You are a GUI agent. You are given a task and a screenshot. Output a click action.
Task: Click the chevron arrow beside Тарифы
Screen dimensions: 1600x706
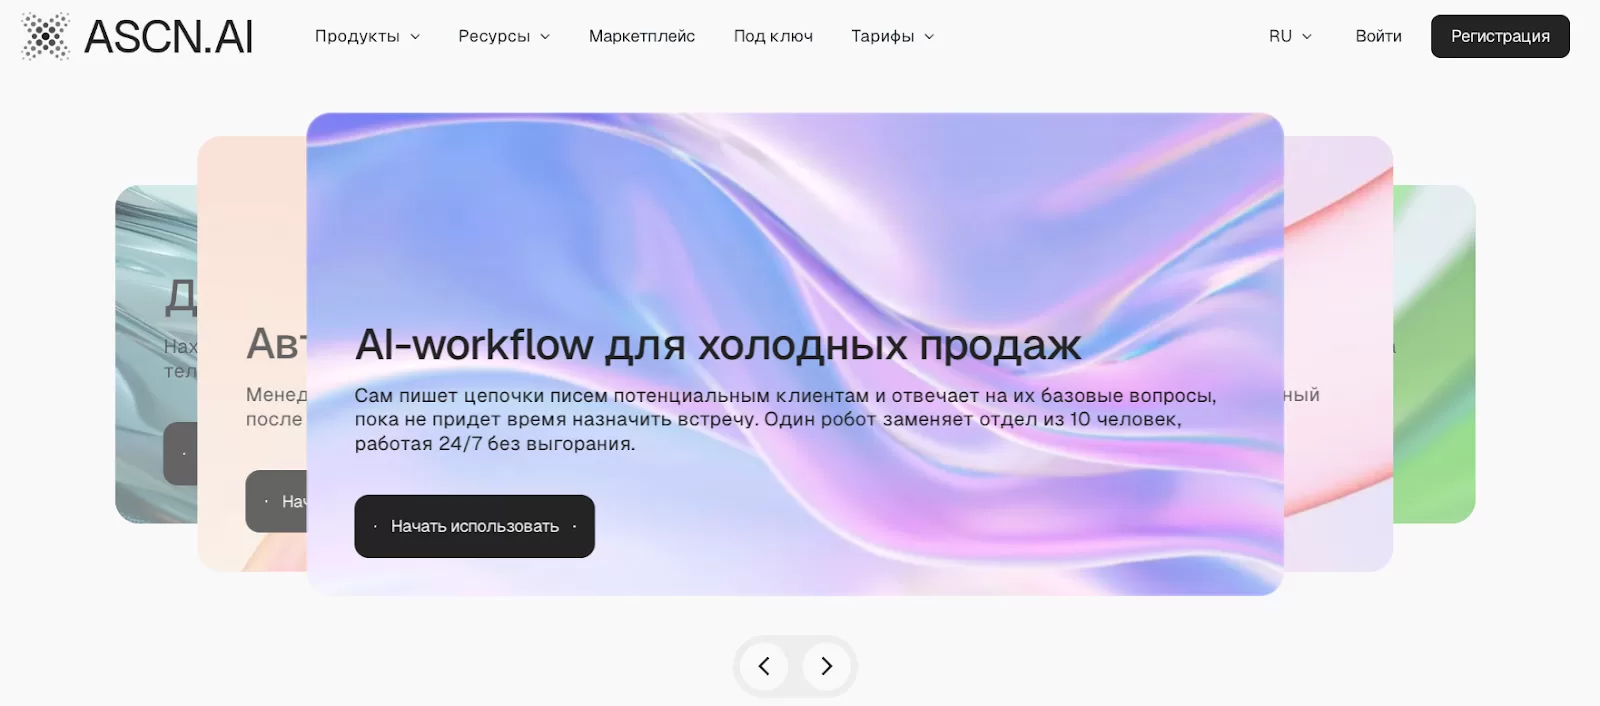point(930,37)
